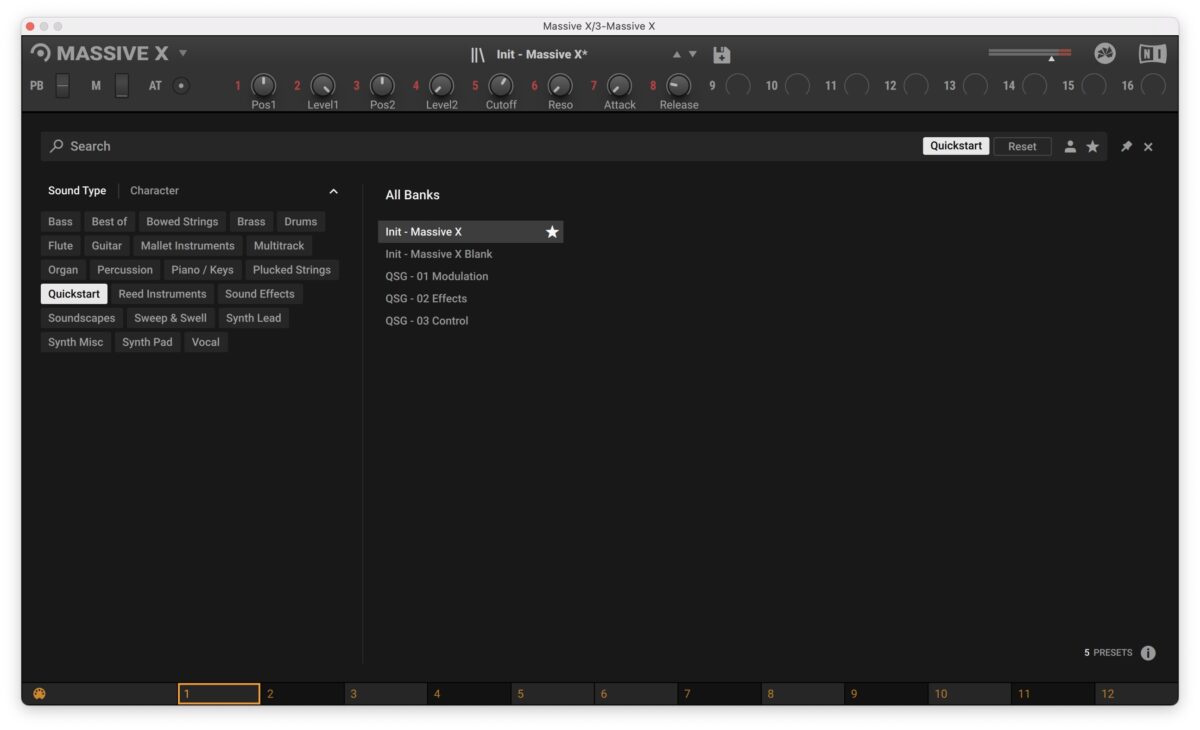The image size is (1200, 730).
Task: Deselect the Quickstart sound type tag
Action: [74, 294]
